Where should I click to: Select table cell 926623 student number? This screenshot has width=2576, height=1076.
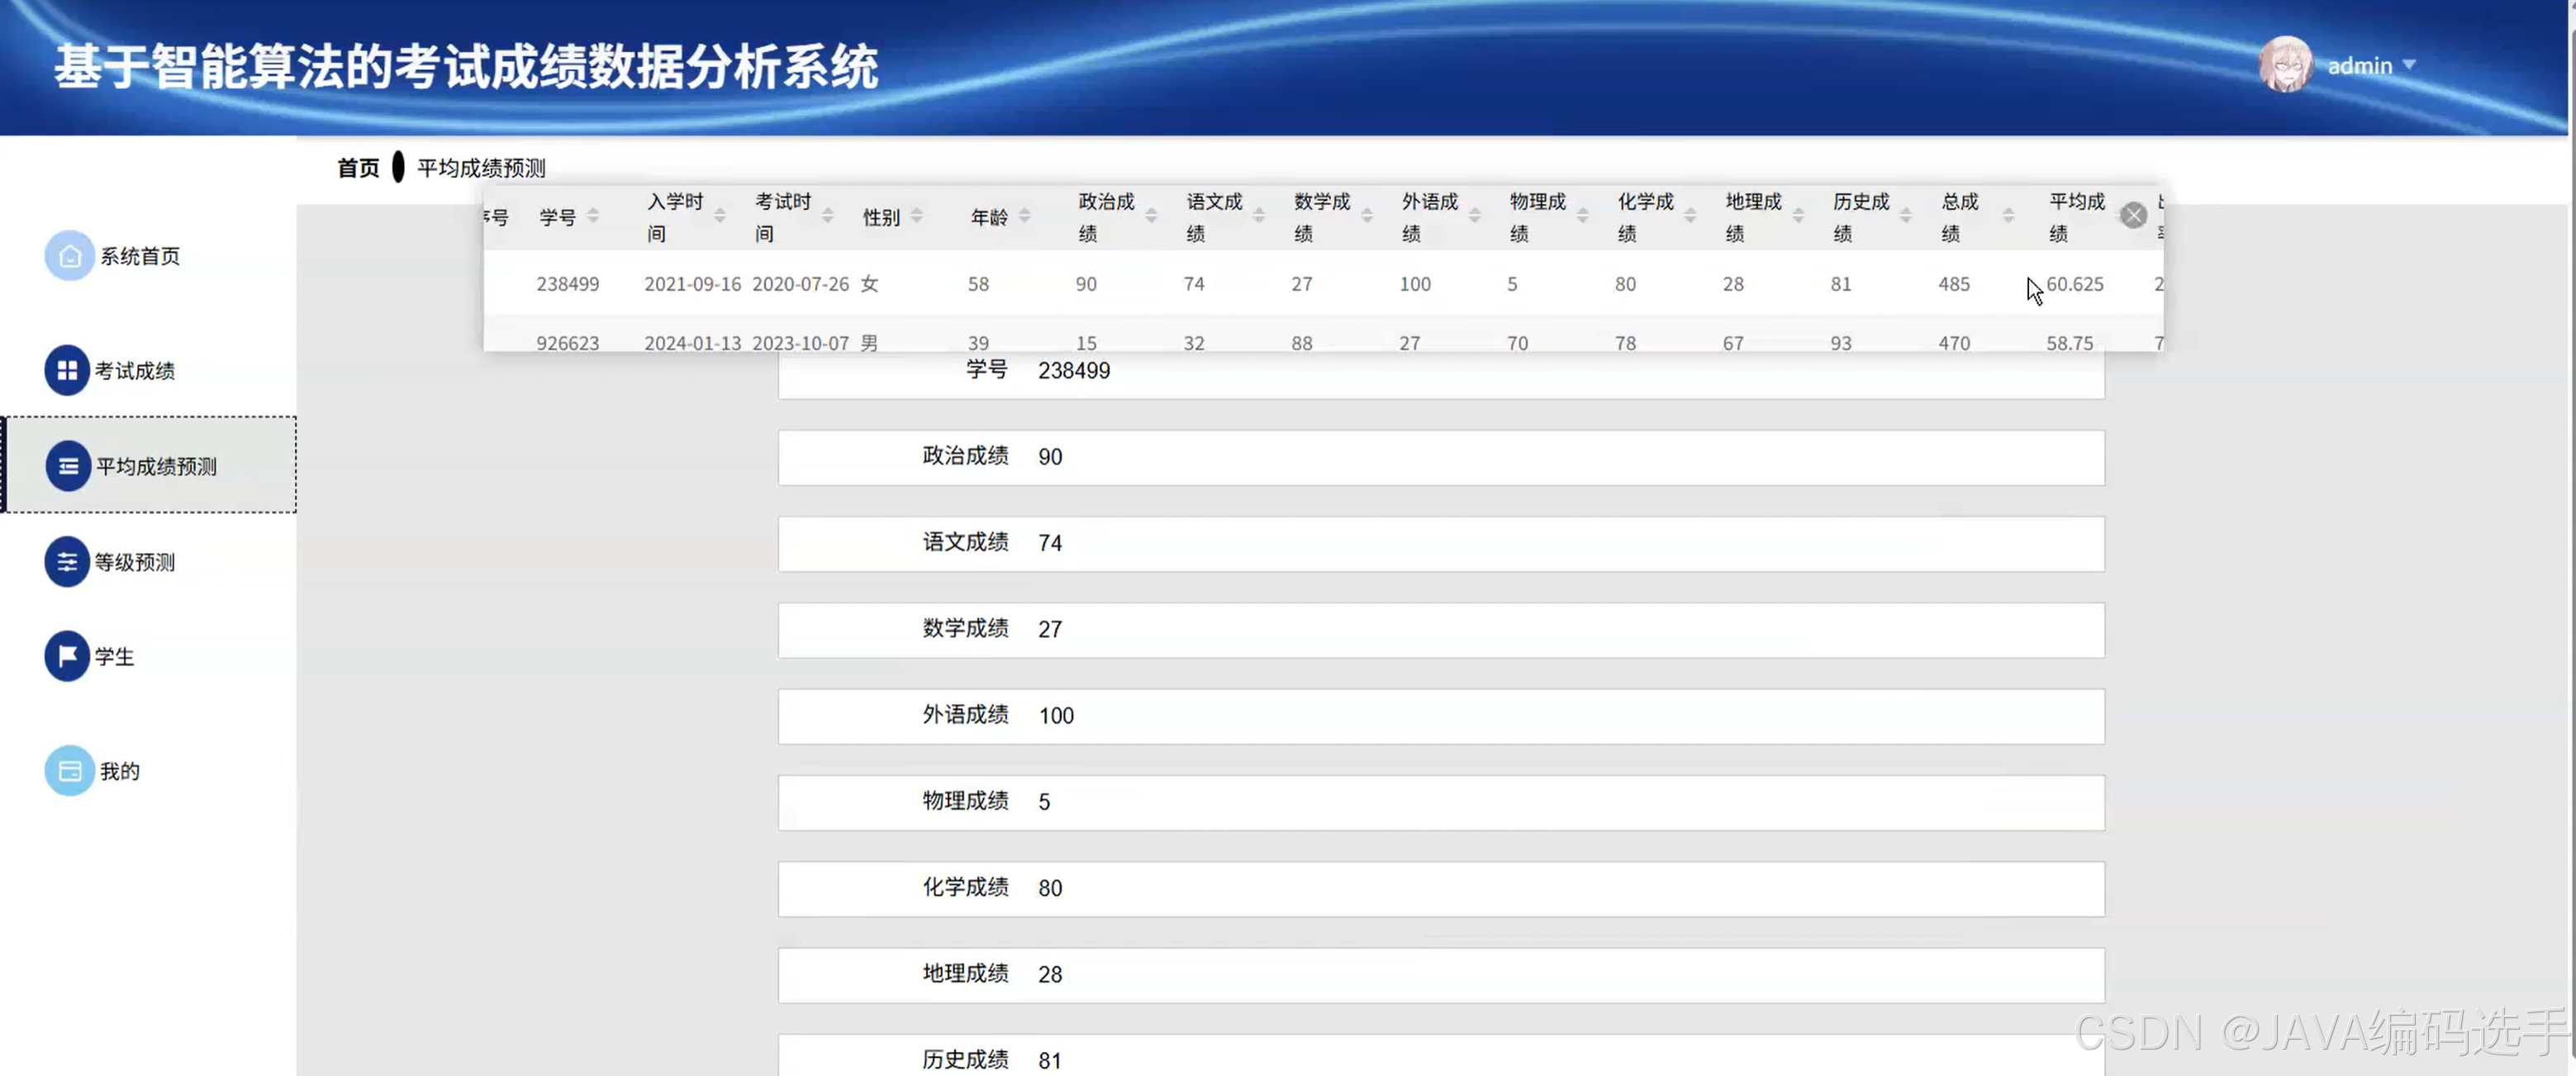click(x=568, y=342)
